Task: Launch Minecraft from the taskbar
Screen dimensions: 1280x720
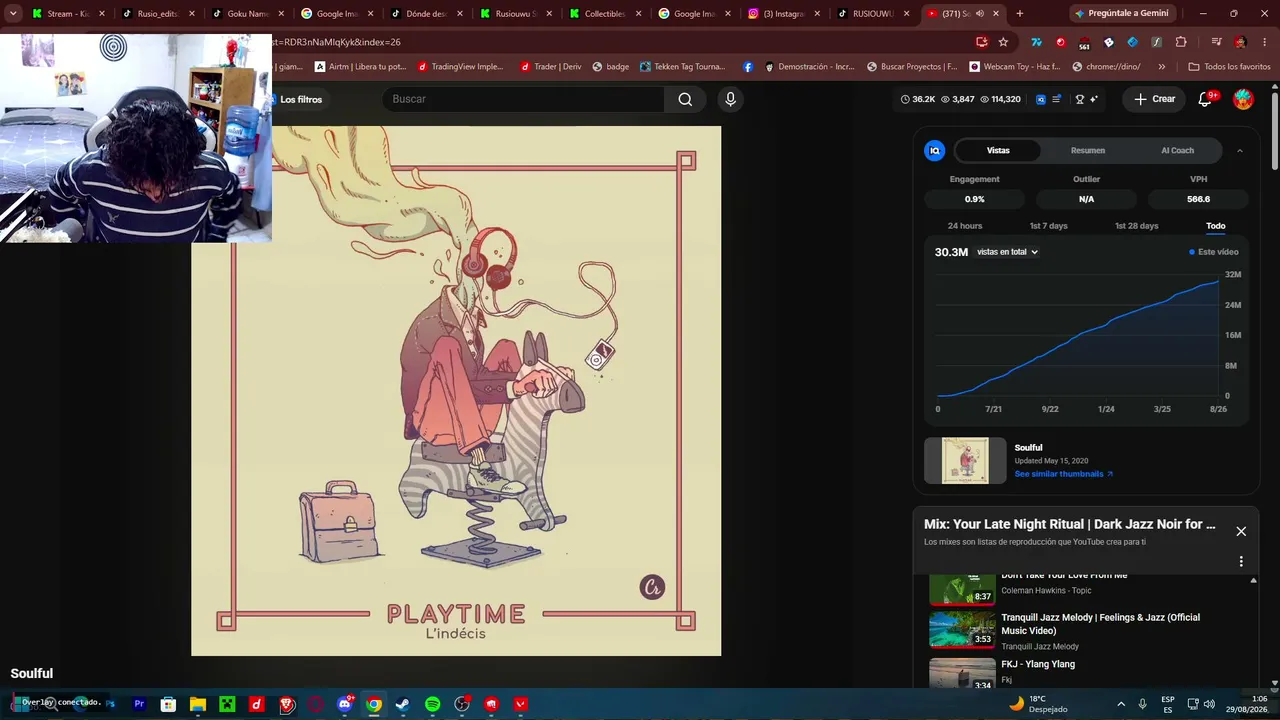Action: point(227,704)
